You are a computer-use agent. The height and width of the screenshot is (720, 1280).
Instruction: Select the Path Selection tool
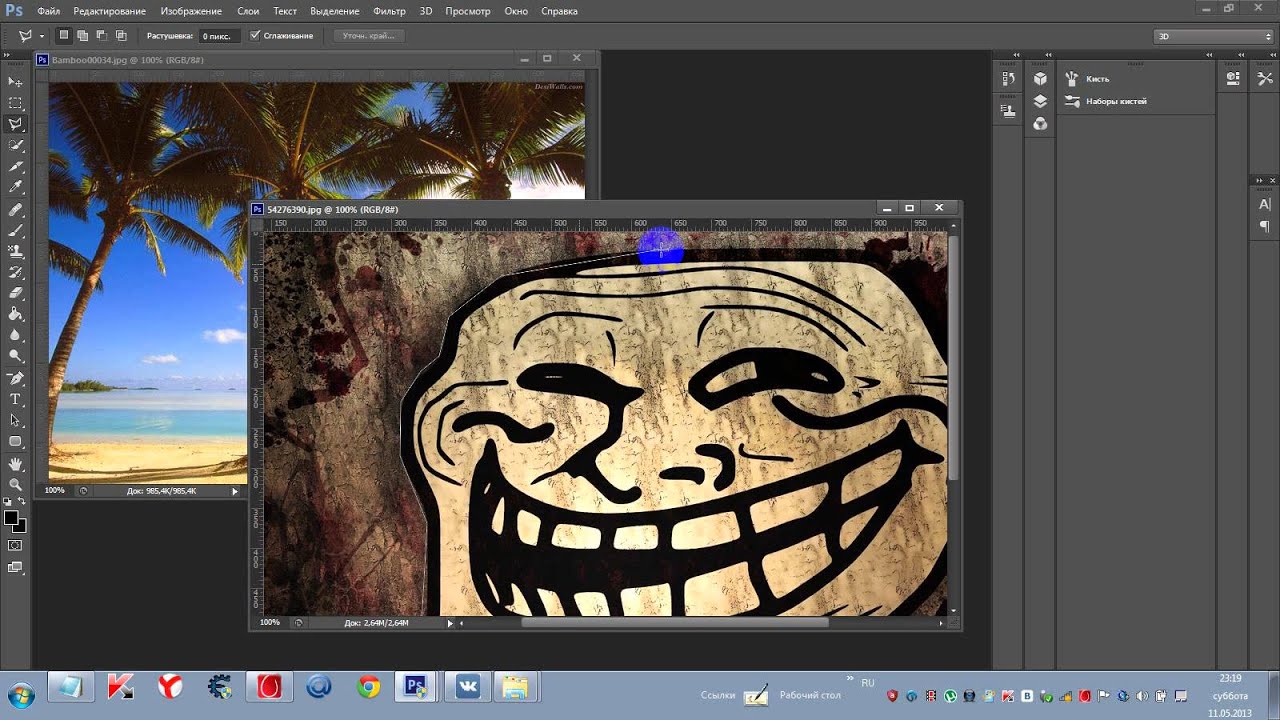click(x=15, y=421)
